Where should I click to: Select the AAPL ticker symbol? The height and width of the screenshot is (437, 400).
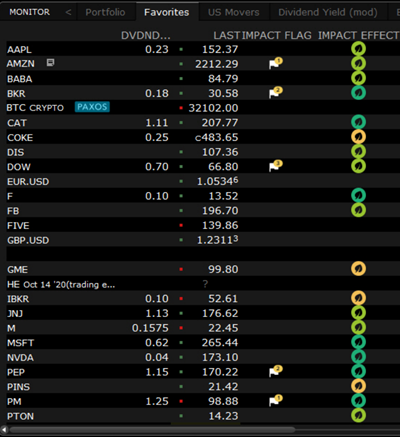[x=19, y=50]
